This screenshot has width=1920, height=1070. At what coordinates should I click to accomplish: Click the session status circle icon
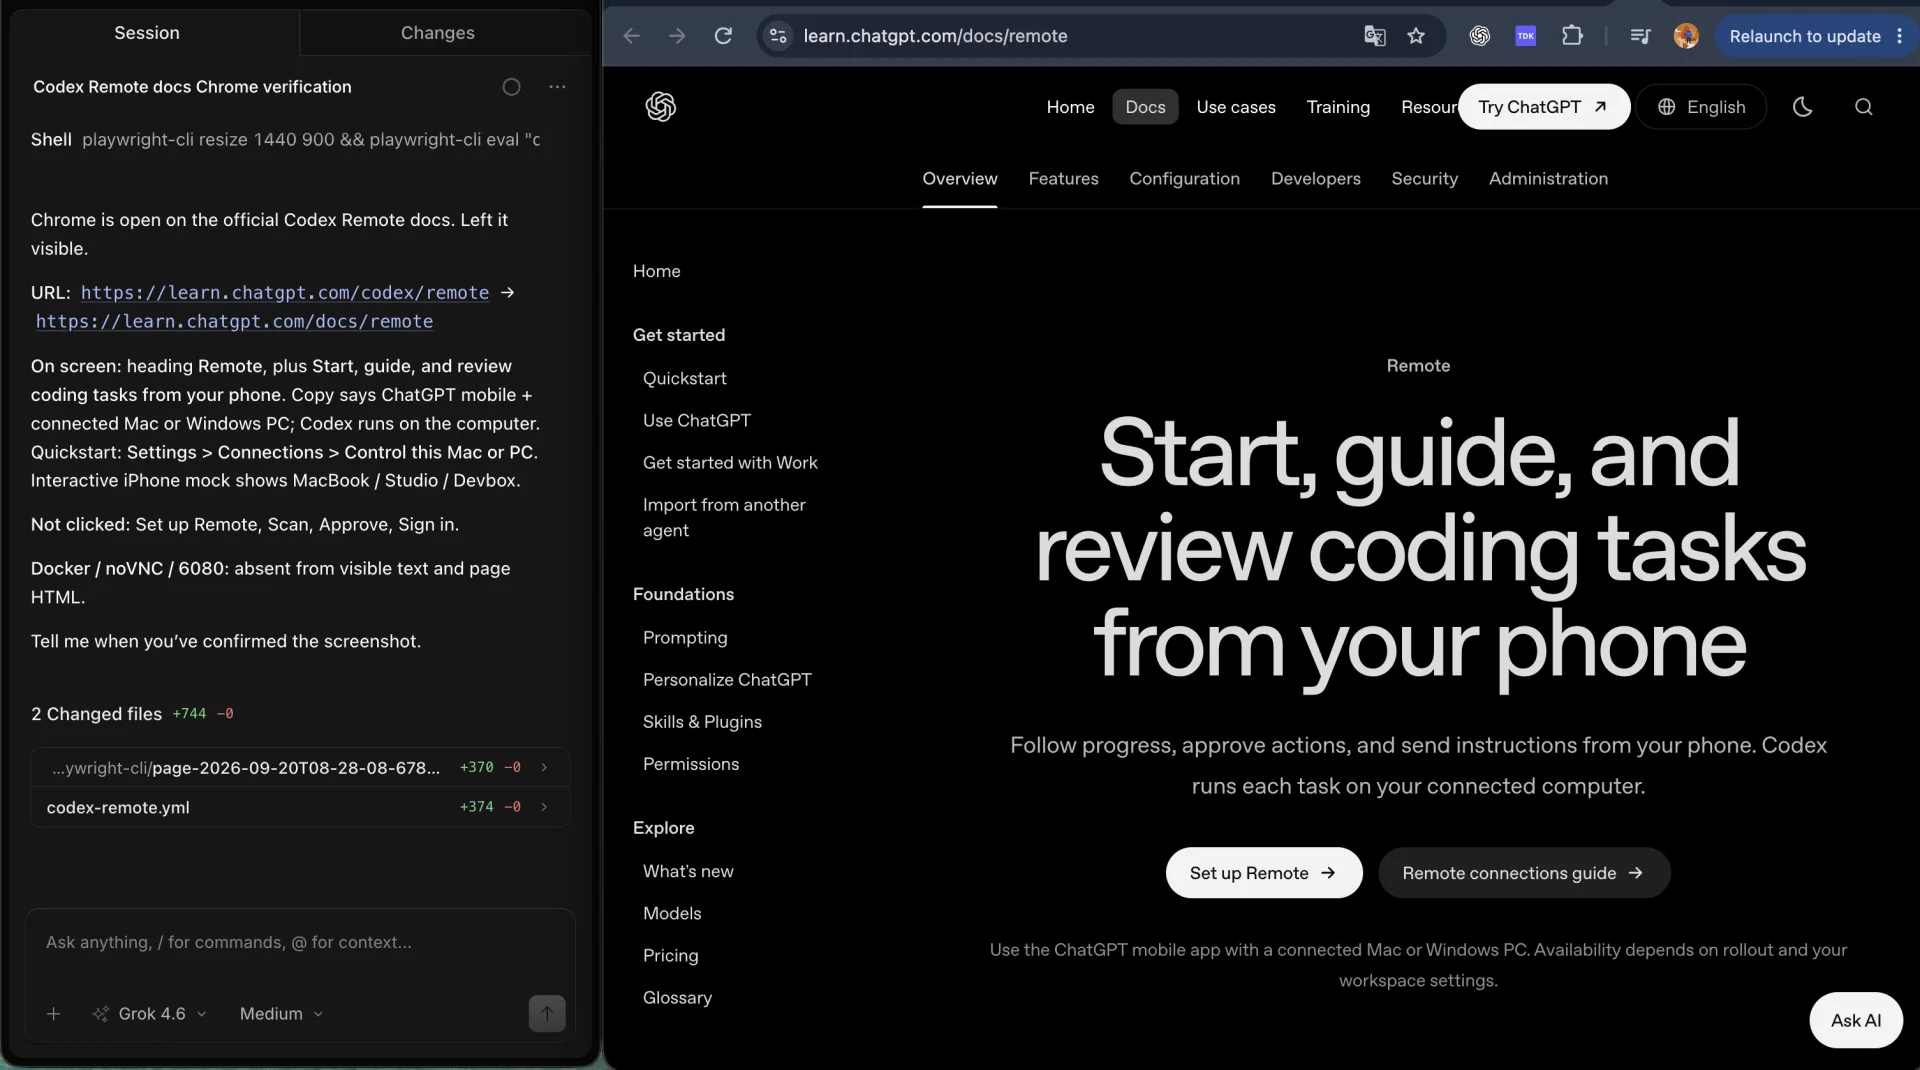pos(511,87)
